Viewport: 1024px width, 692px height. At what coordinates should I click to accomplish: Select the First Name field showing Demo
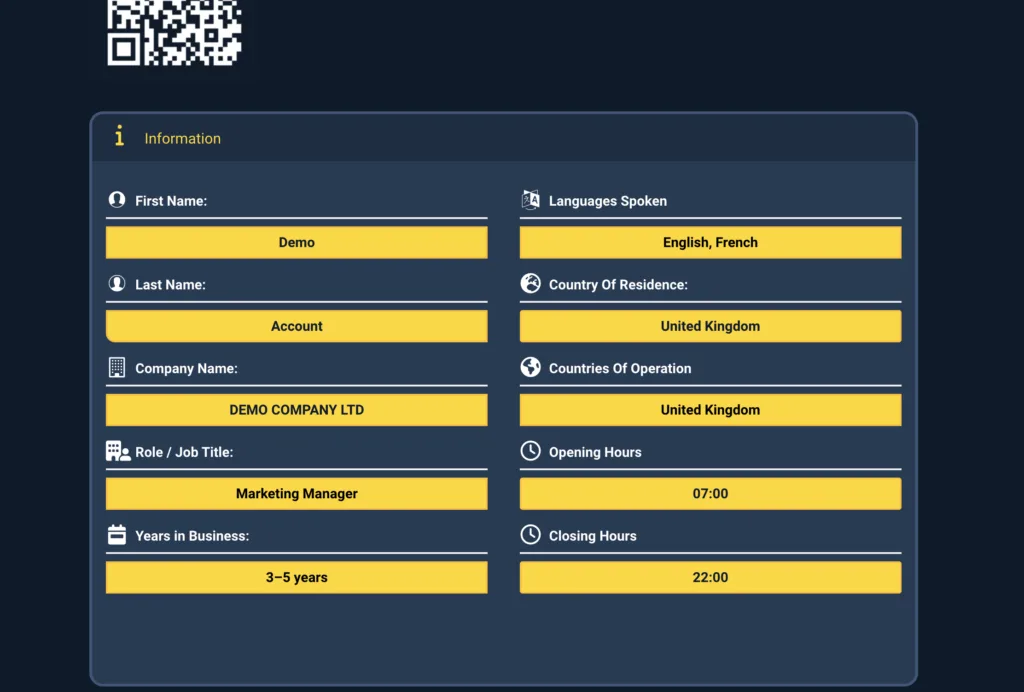click(x=297, y=242)
